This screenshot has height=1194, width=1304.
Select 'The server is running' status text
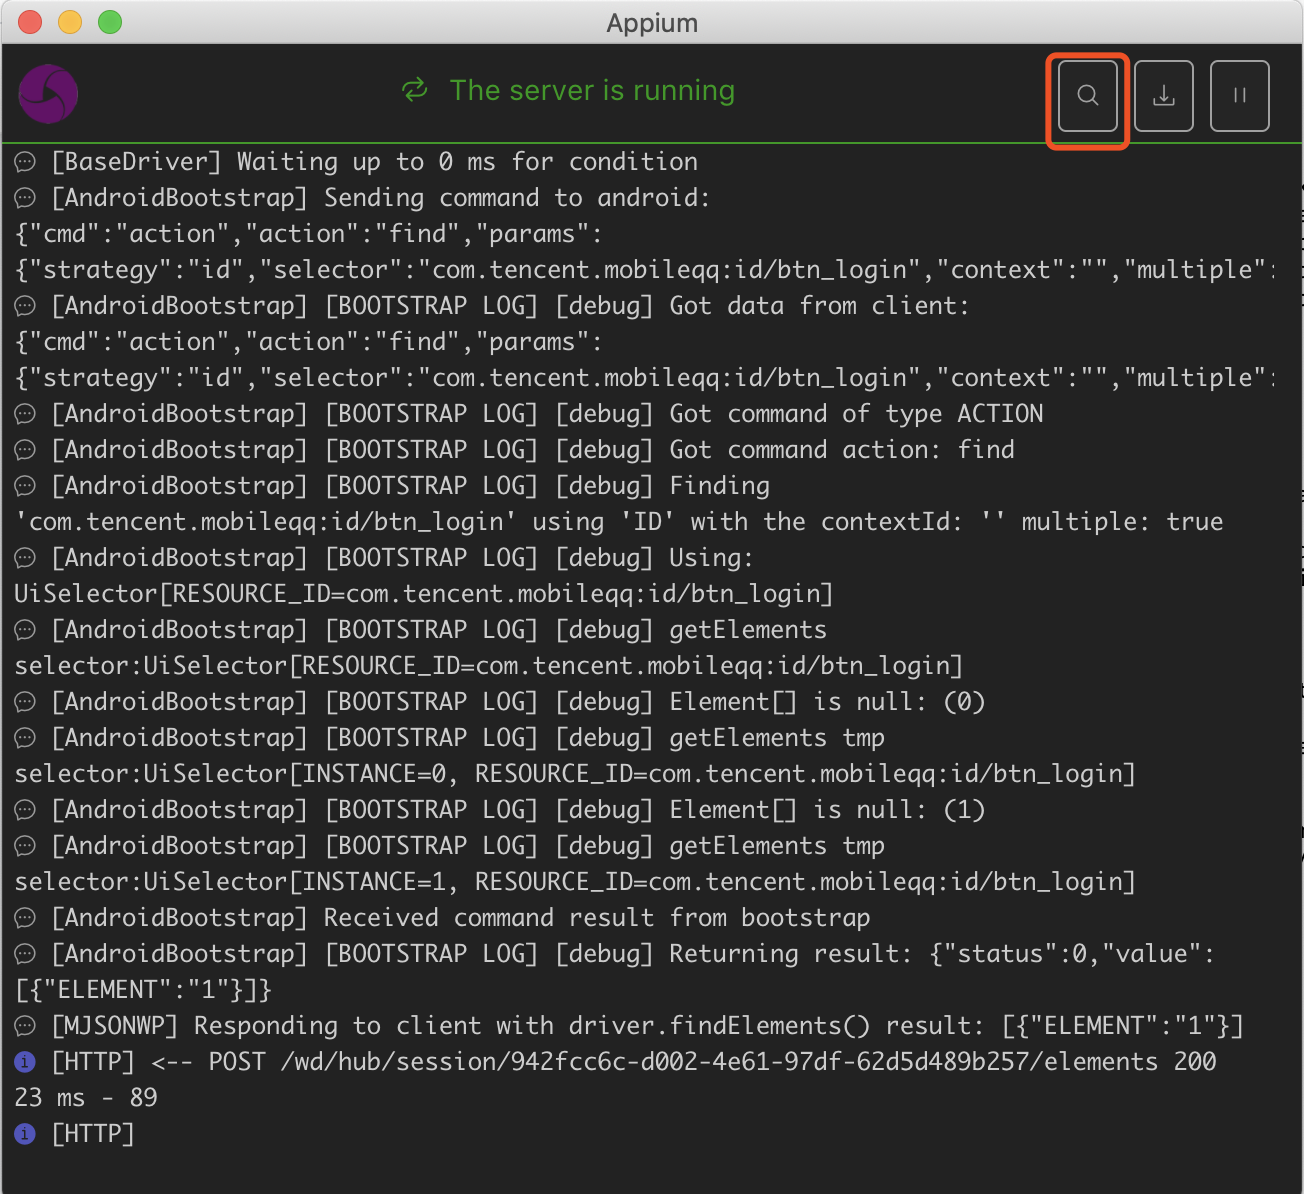592,90
